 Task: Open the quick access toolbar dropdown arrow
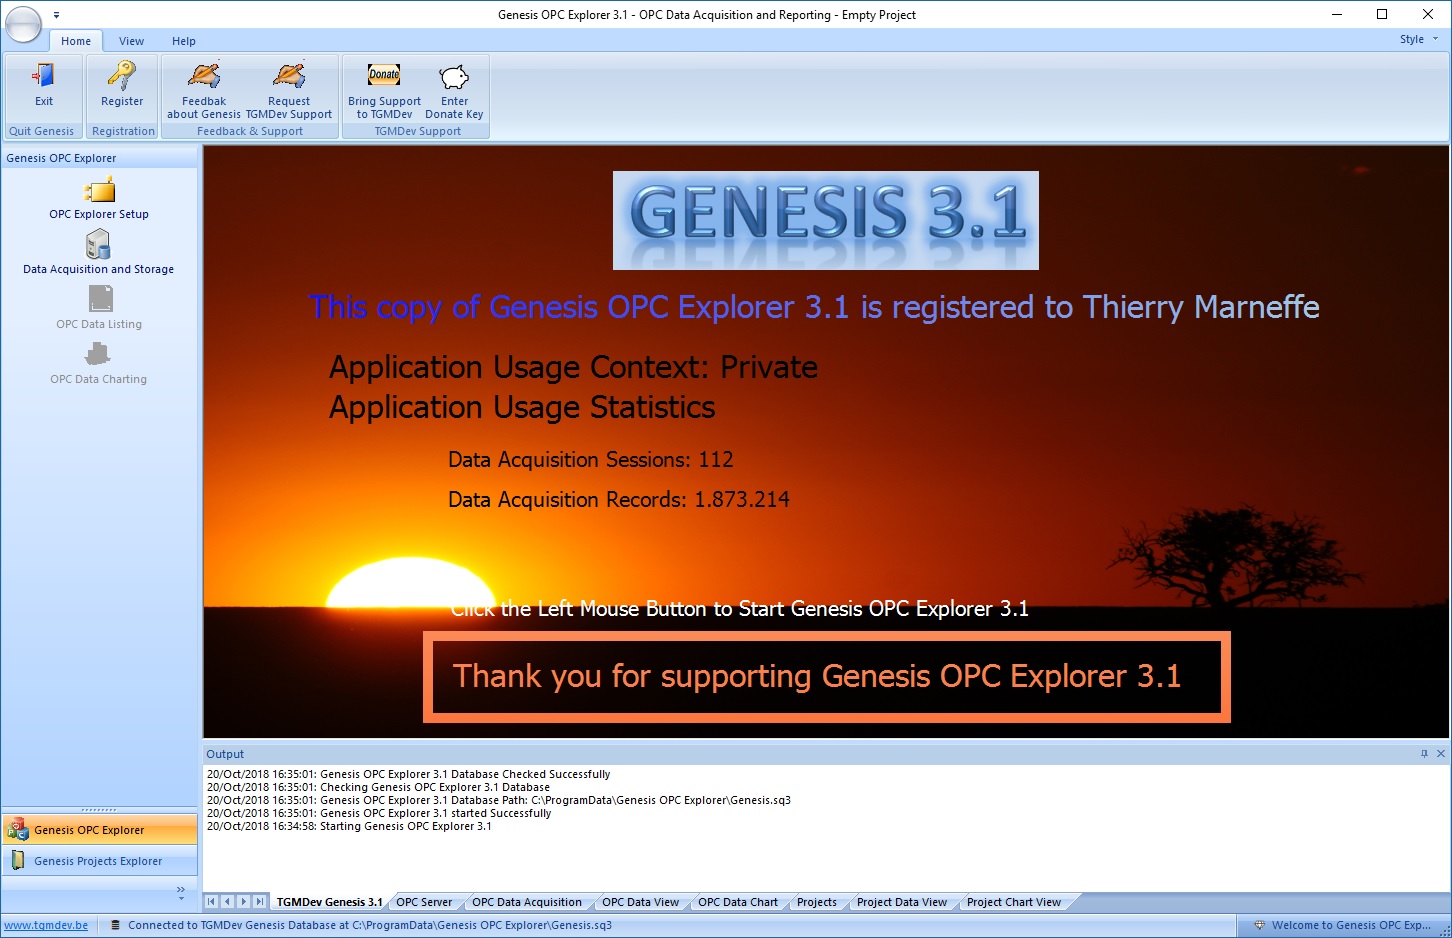pyautogui.click(x=56, y=15)
